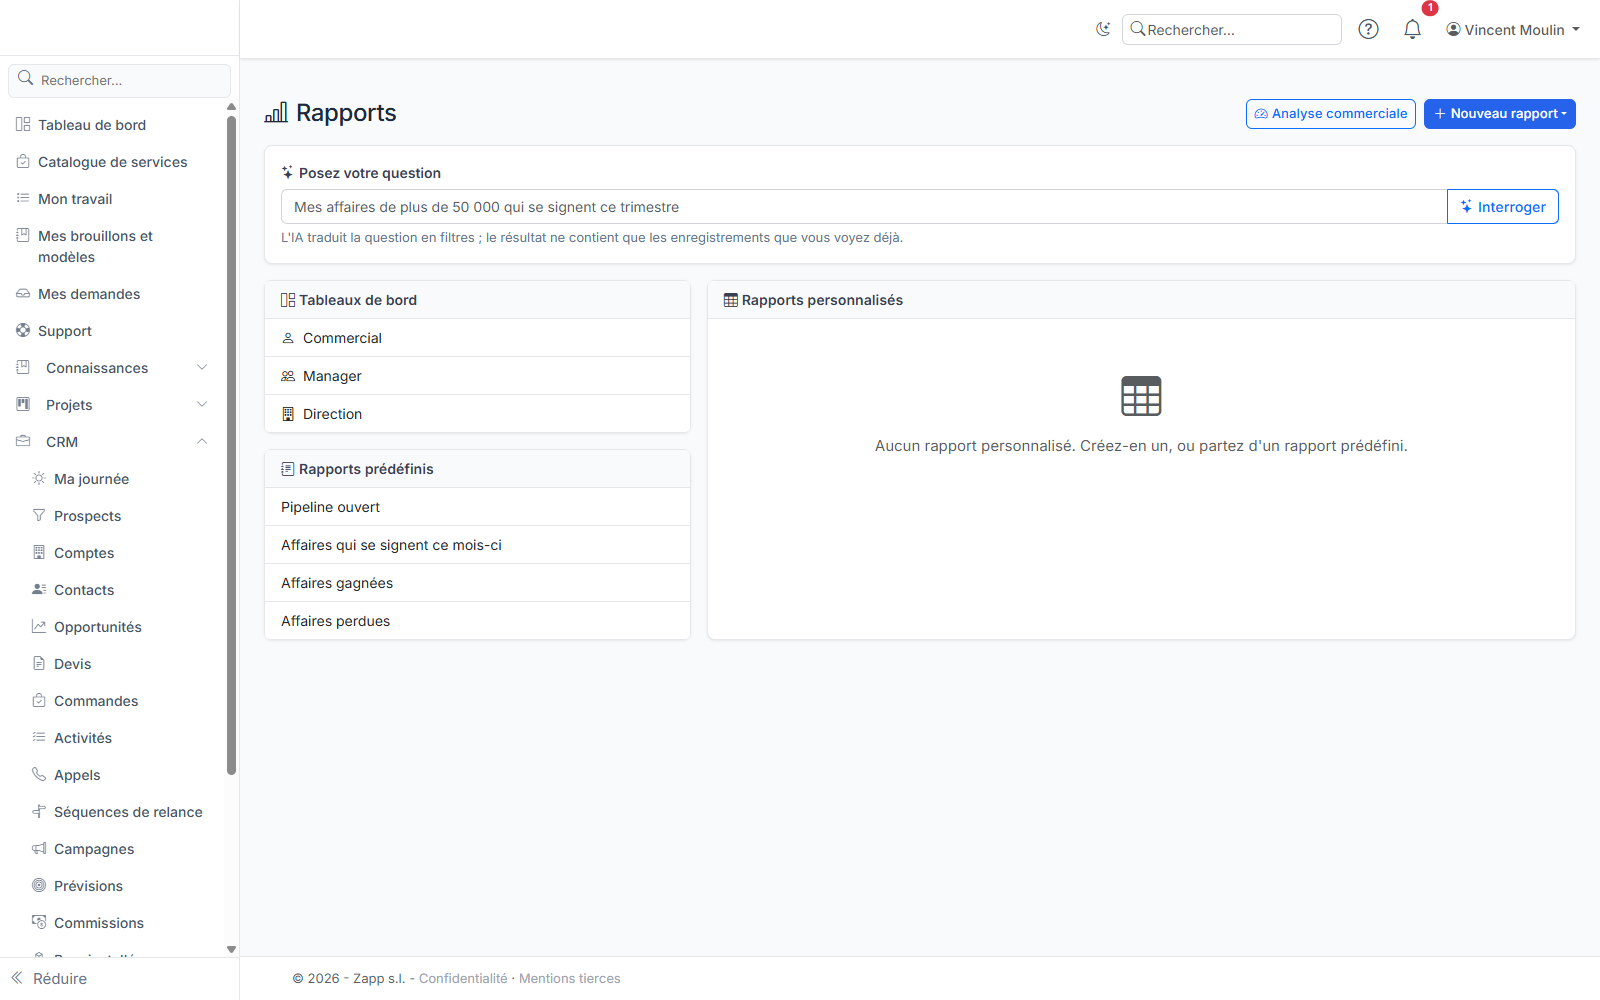Toggle dark mode moon icon
This screenshot has width=1600, height=1000.
pos(1103,29)
